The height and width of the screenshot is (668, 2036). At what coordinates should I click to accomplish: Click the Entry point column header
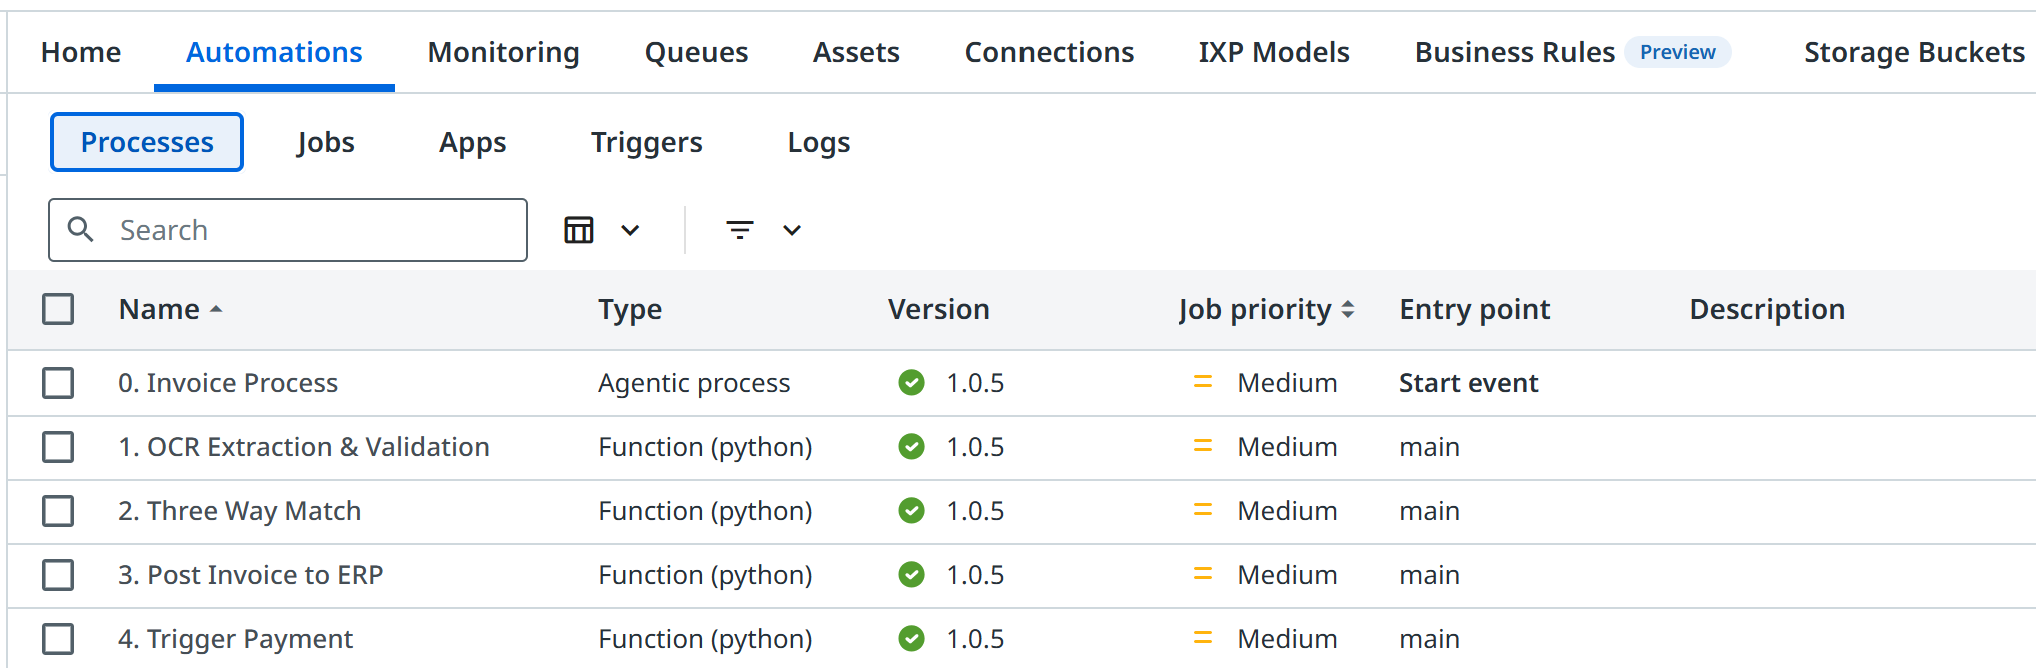(1475, 310)
